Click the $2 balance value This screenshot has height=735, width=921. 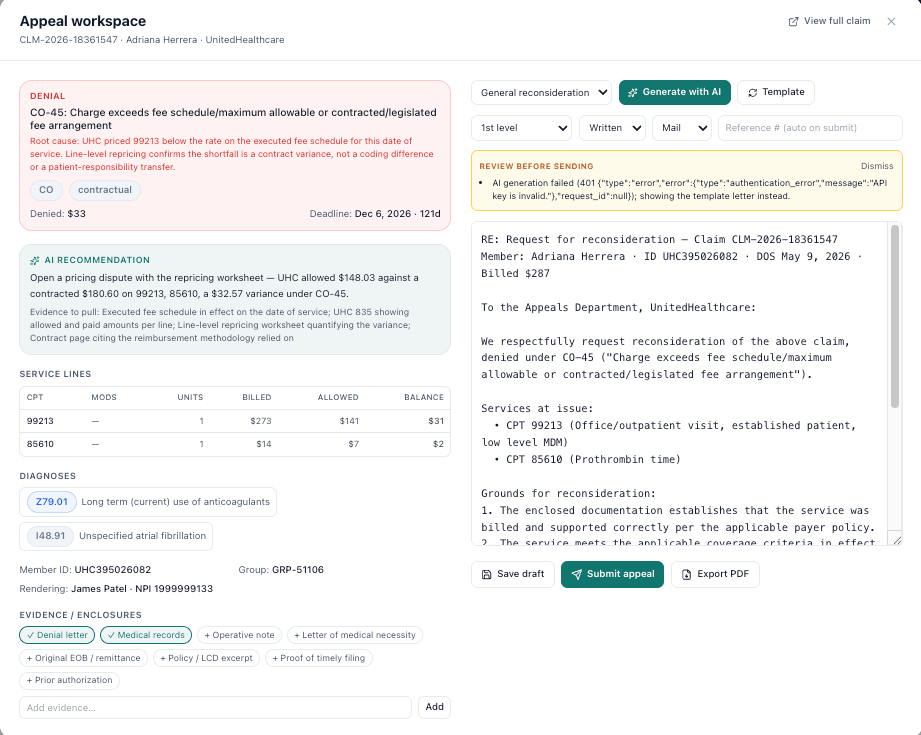click(438, 444)
